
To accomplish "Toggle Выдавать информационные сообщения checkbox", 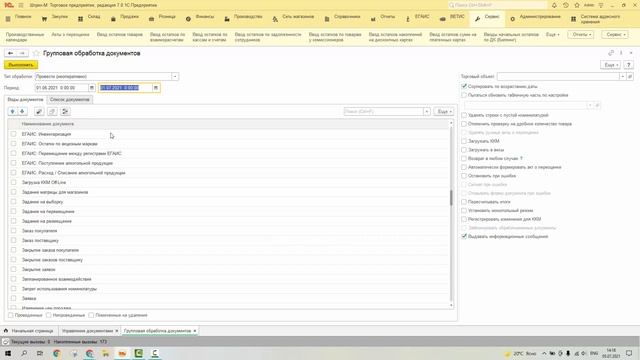I will click(464, 236).
